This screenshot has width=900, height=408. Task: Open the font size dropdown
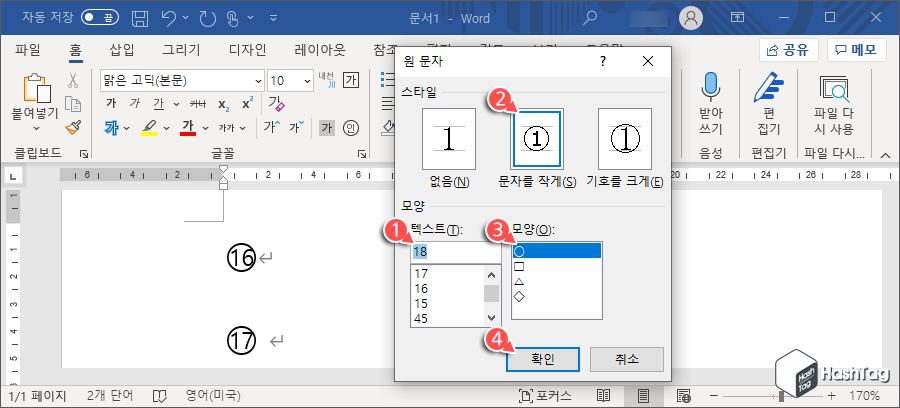pos(307,80)
